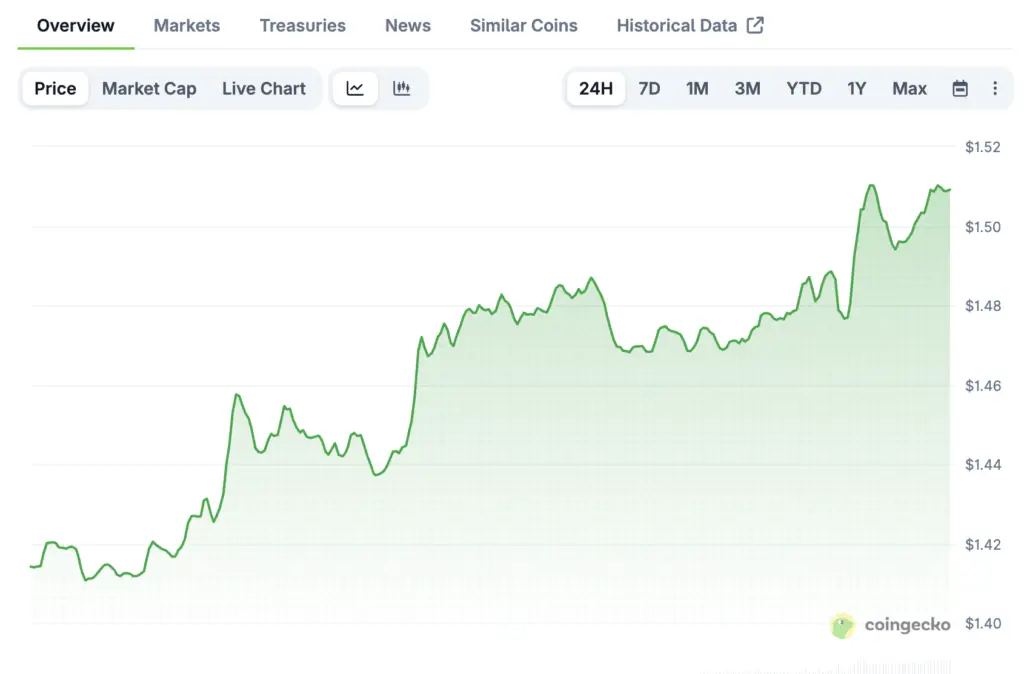Screen dimensions: 1024x674
Task: Switch to line chart view icon
Action: pos(355,88)
